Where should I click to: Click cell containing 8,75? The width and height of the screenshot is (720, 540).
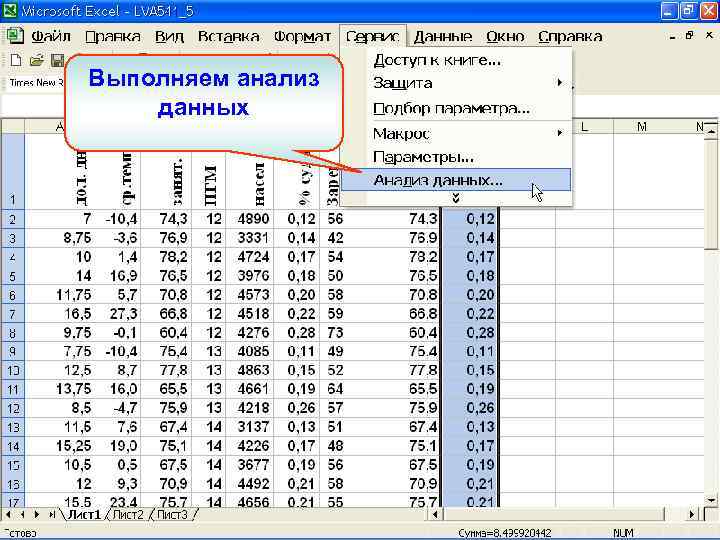tap(59, 238)
